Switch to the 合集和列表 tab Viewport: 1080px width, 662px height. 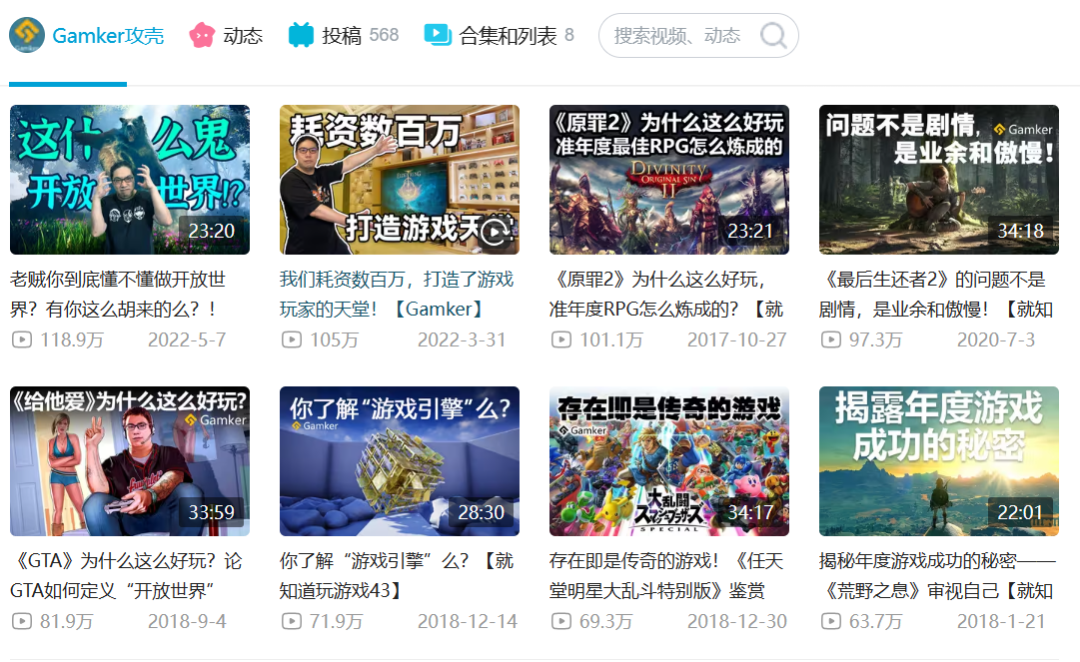[x=499, y=35]
